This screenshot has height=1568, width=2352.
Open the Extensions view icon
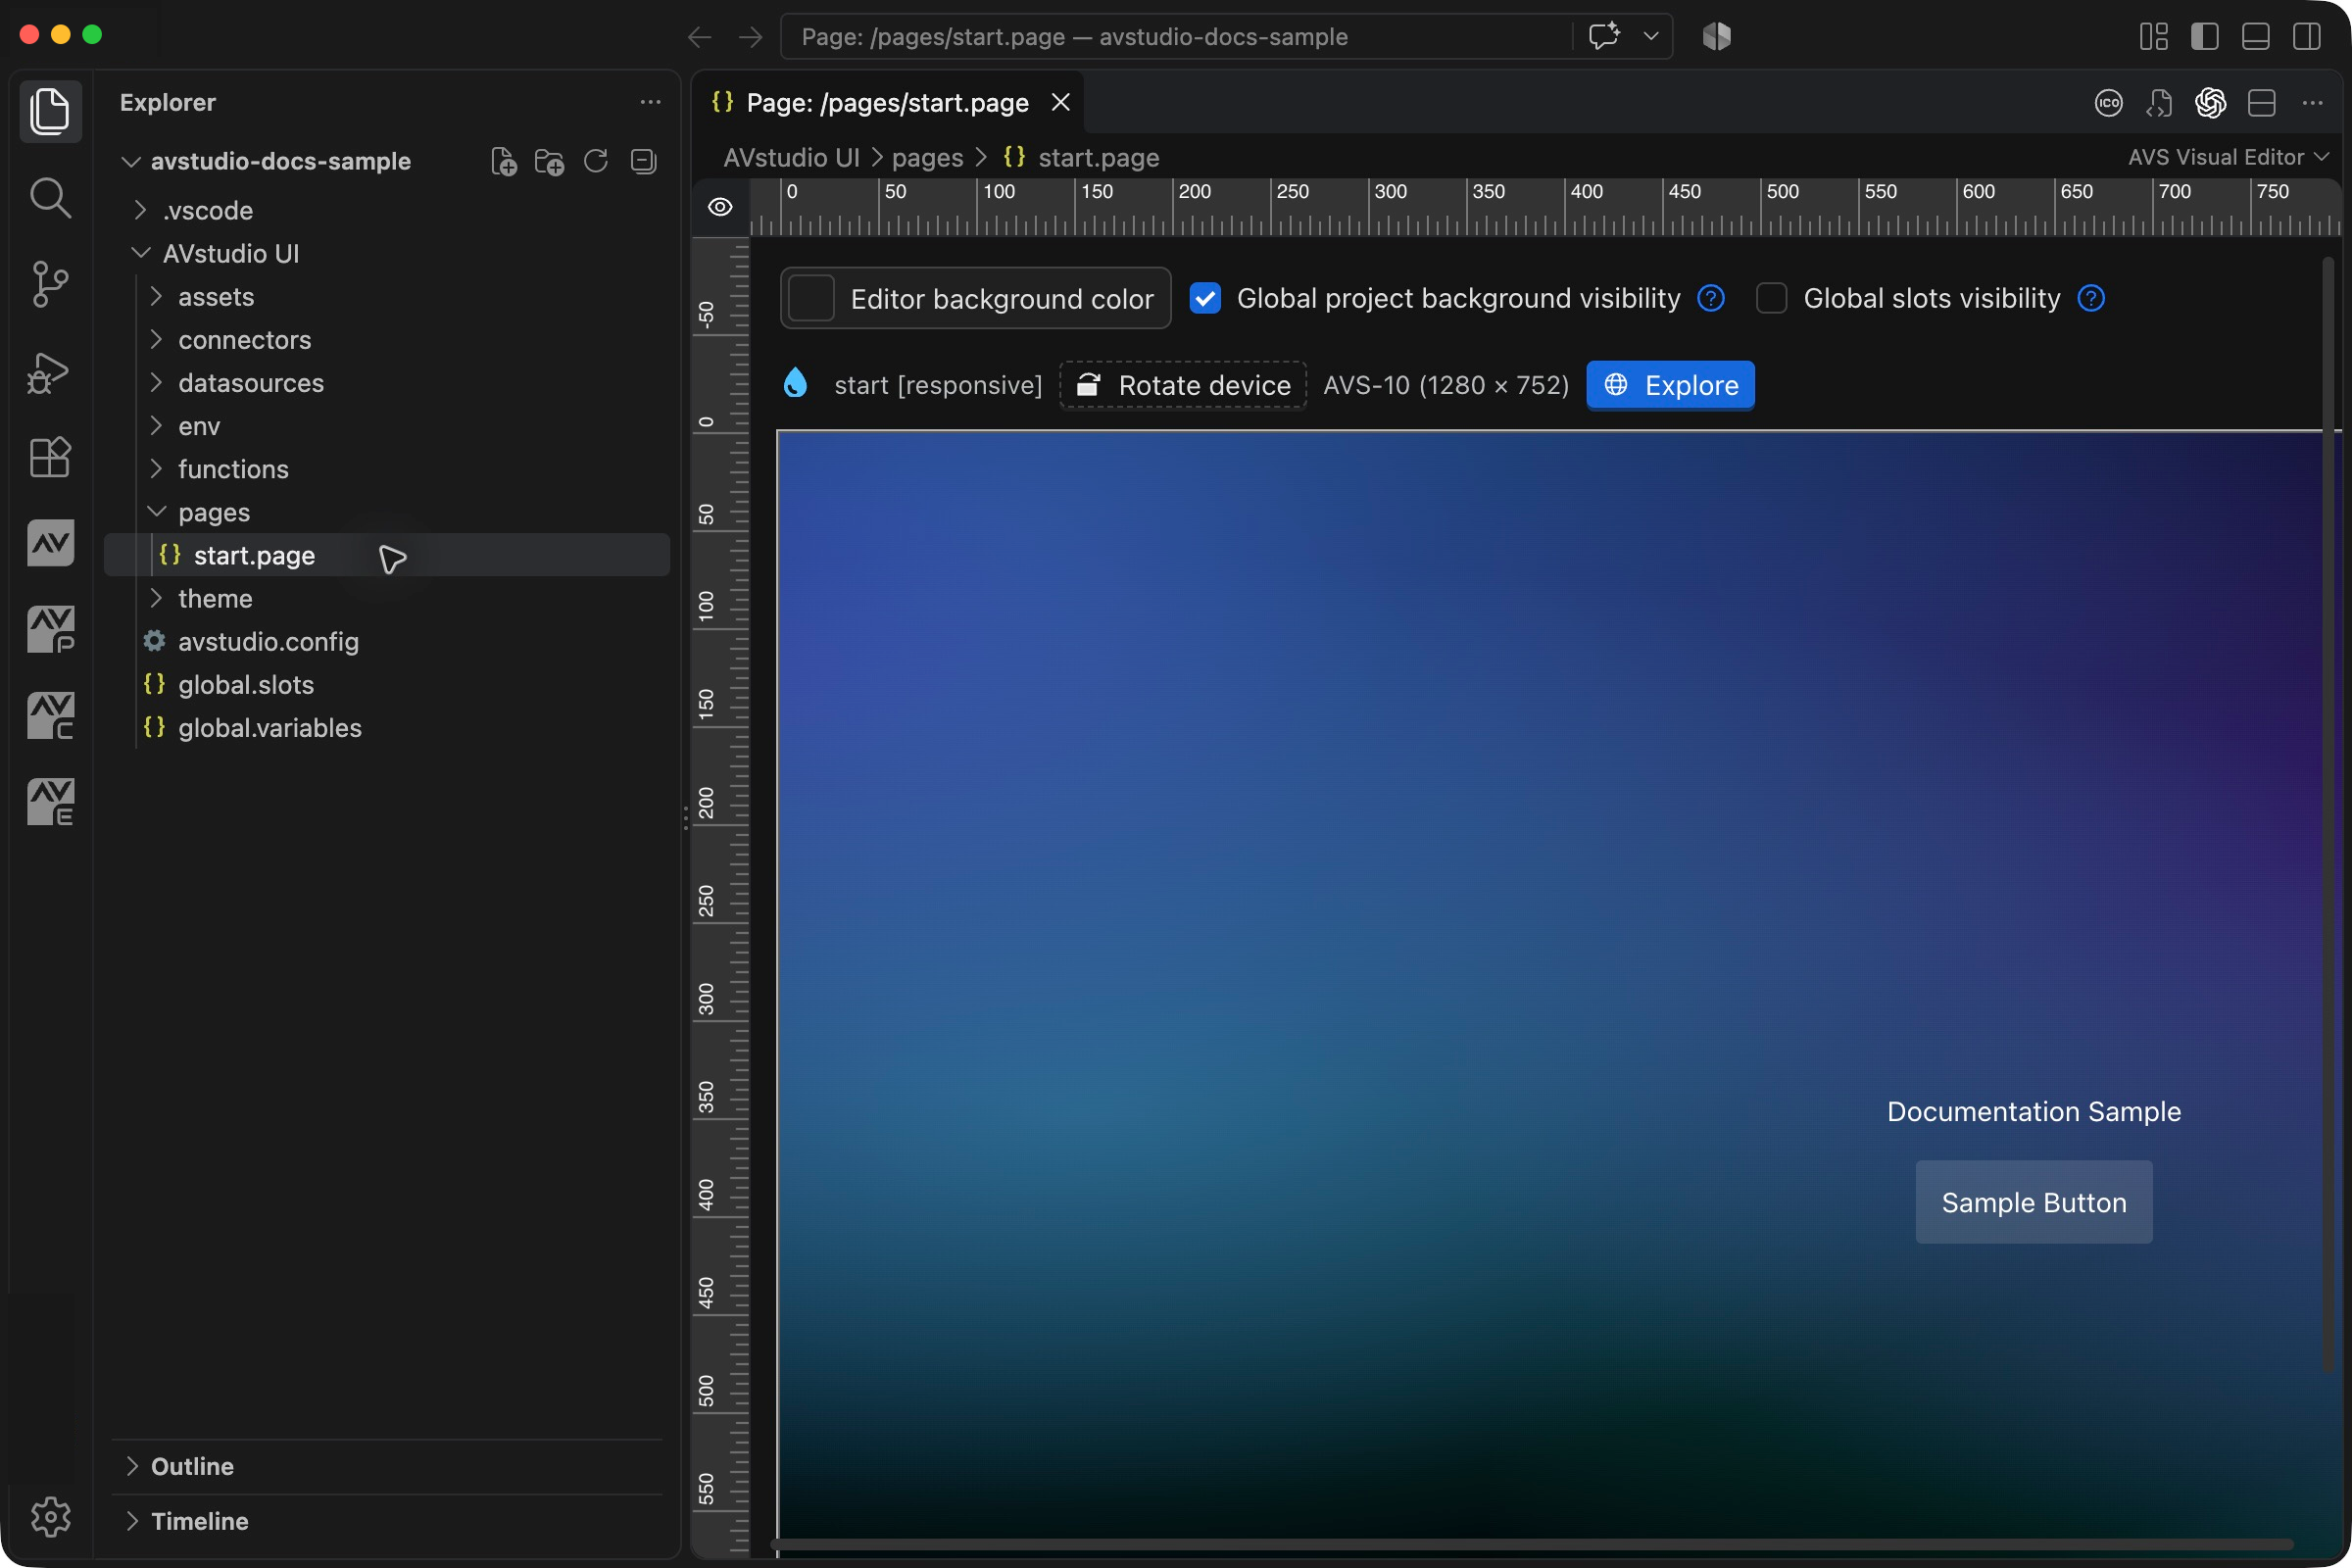50,458
